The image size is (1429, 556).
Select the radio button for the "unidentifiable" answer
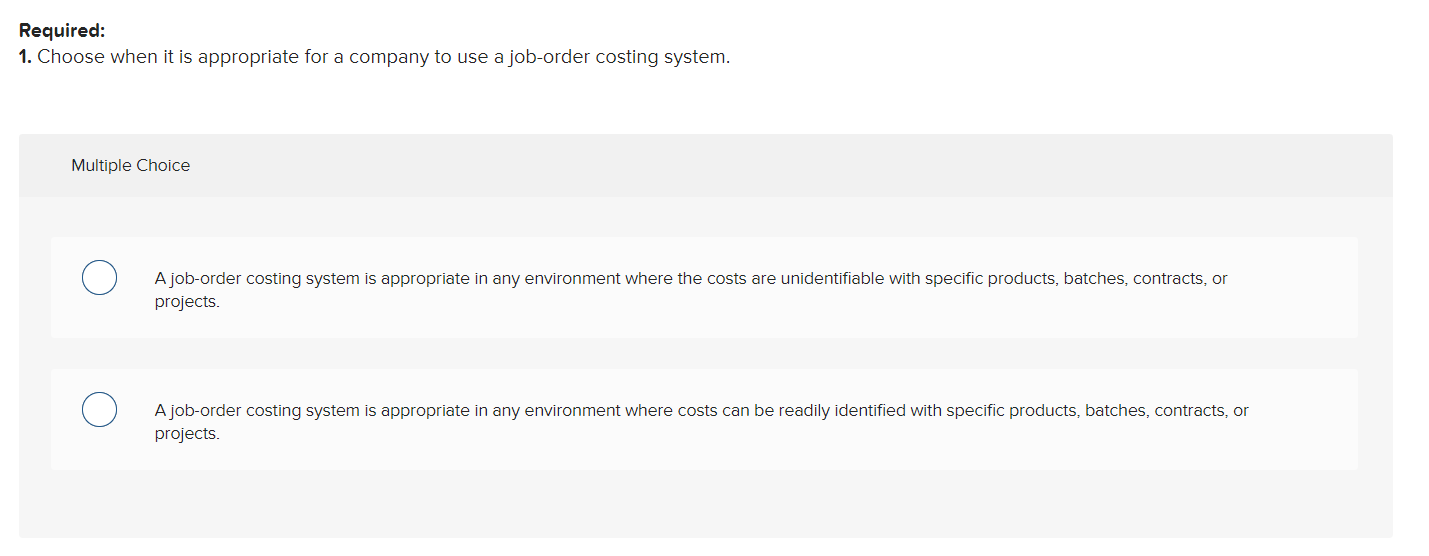pos(99,278)
